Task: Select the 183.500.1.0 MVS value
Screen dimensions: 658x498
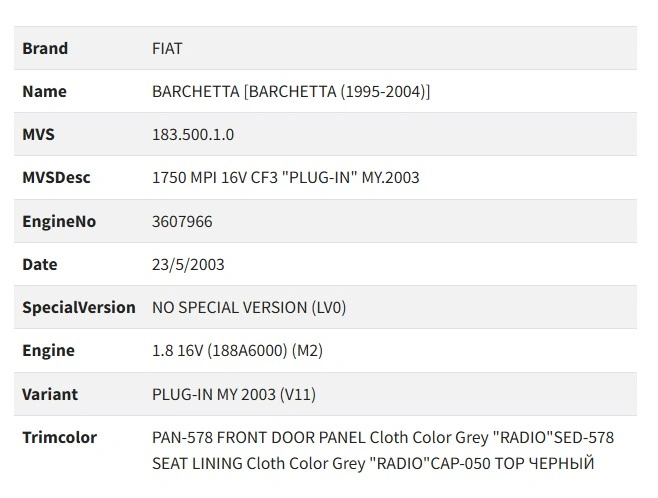Action: coord(193,134)
